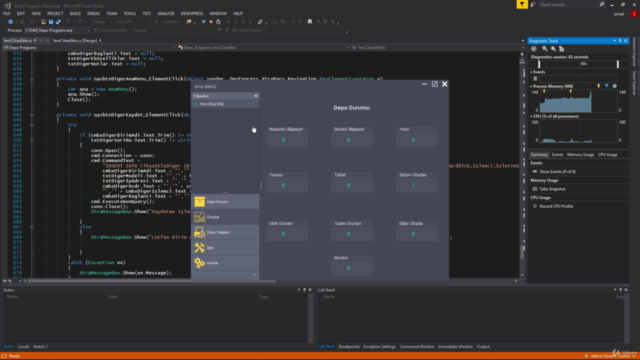The height and width of the screenshot is (360, 640).
Task: Open the nav bar overflow chevron in Ana Menü
Action: tap(254, 275)
